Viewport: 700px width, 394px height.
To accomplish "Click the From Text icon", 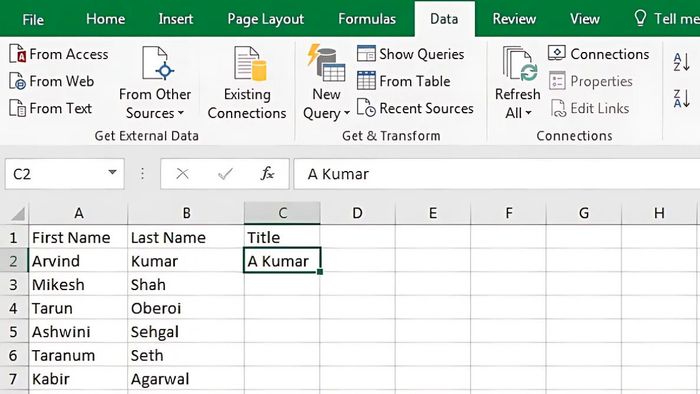I will pos(17,108).
